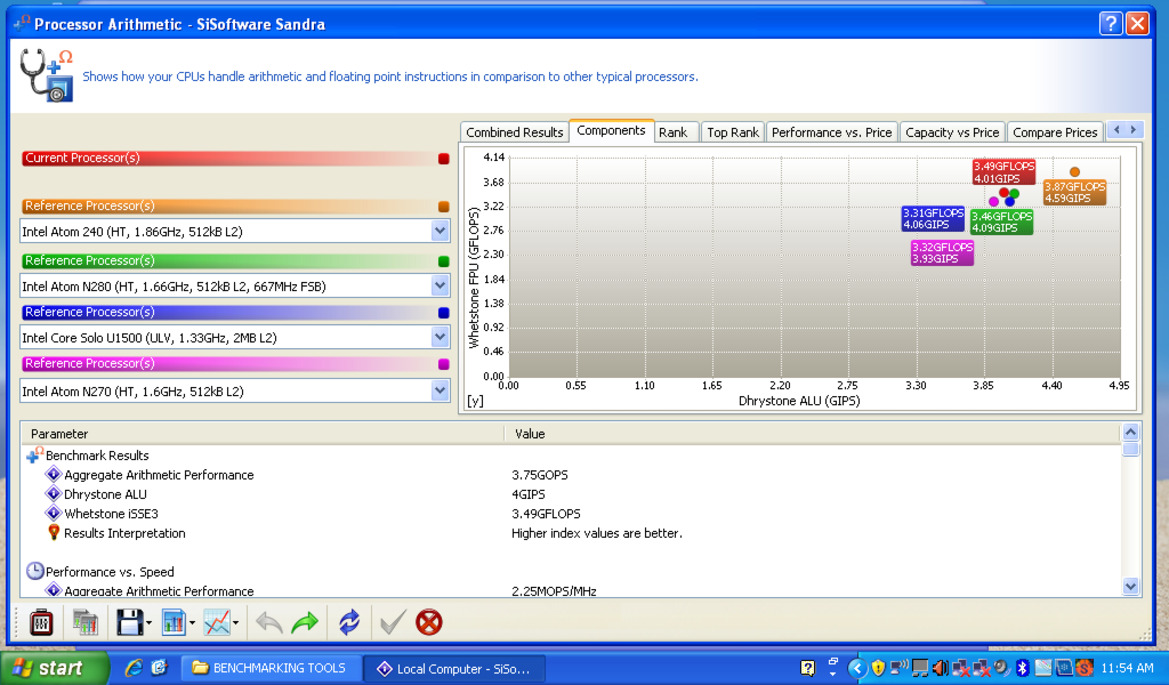Open the Intel Atom N270 reference processor dropdown

[x=440, y=391]
